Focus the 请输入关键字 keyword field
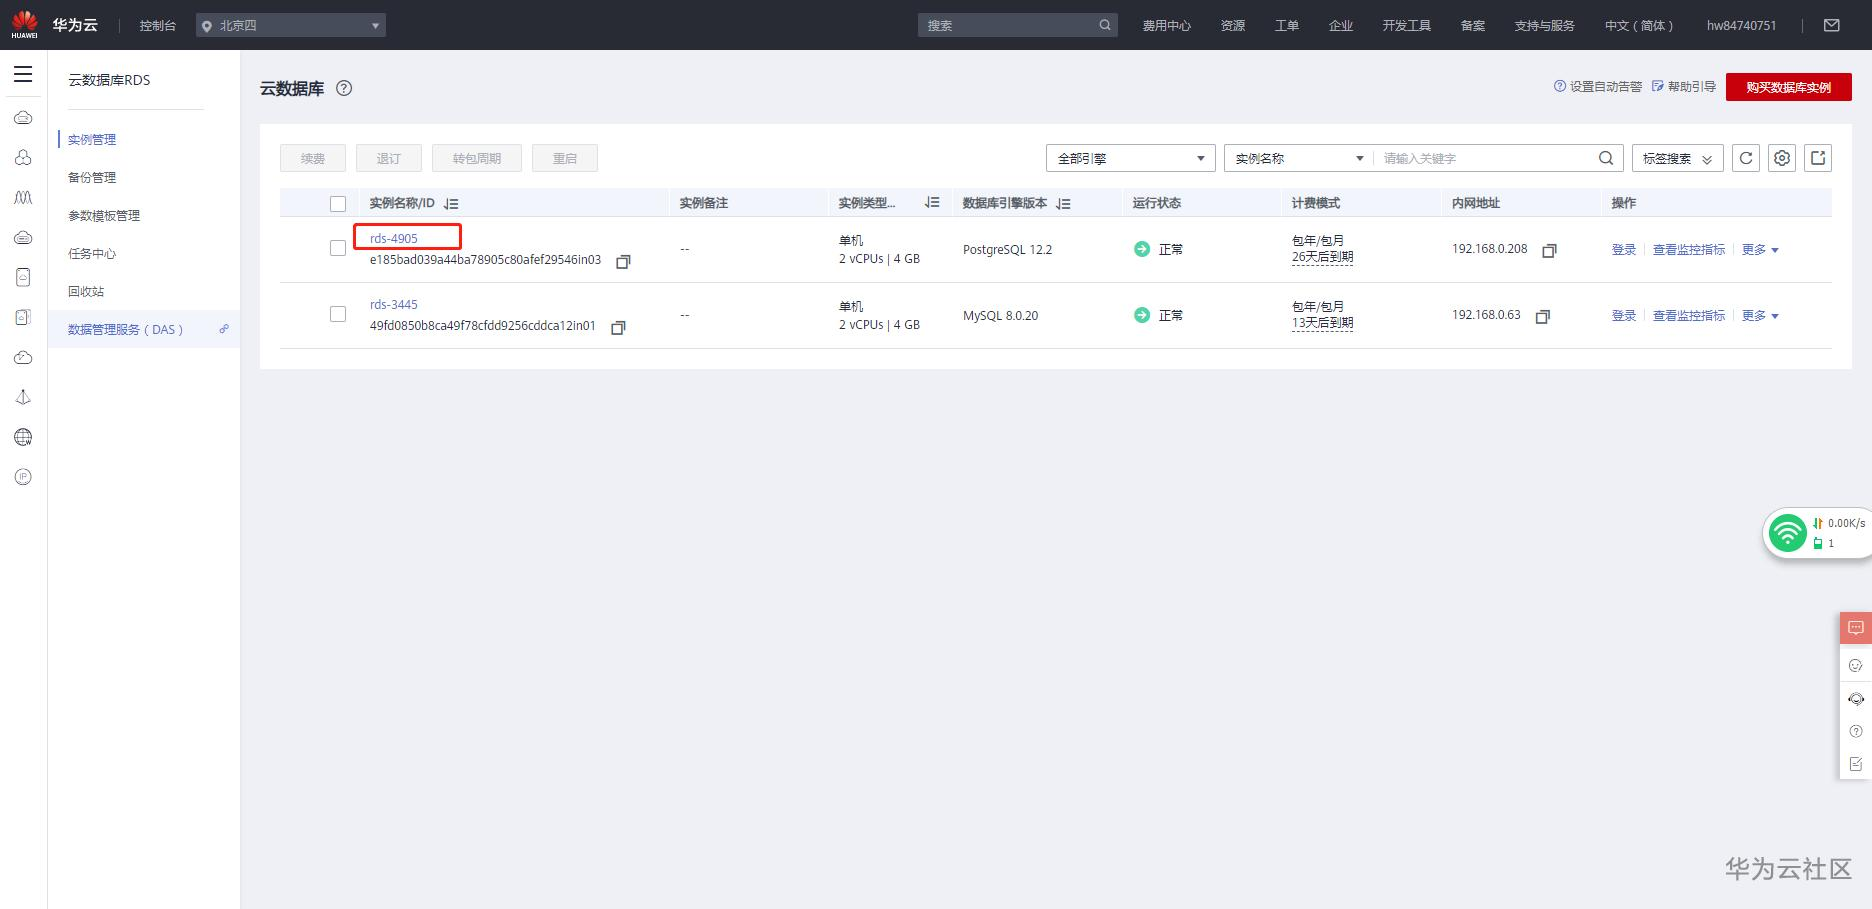The height and width of the screenshot is (909, 1872). 1487,158
